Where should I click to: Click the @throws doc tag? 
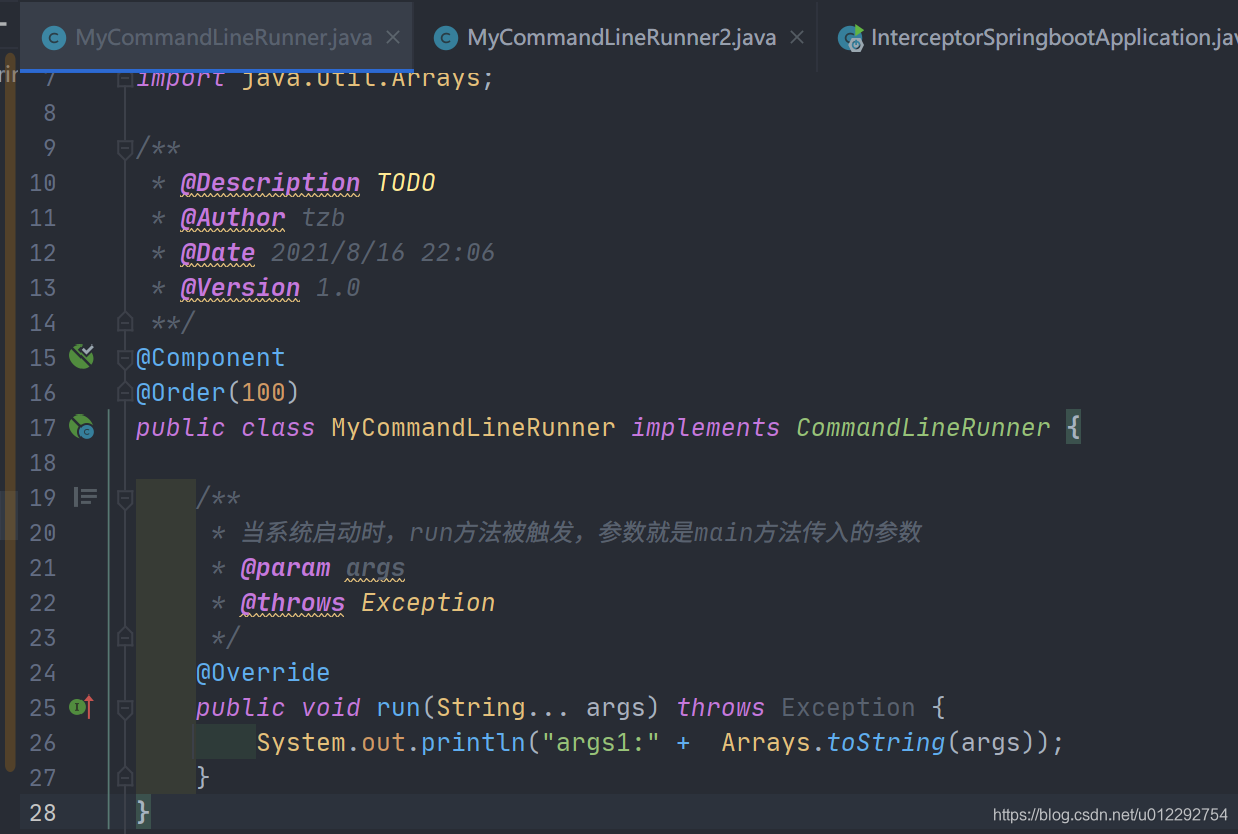tap(293, 603)
